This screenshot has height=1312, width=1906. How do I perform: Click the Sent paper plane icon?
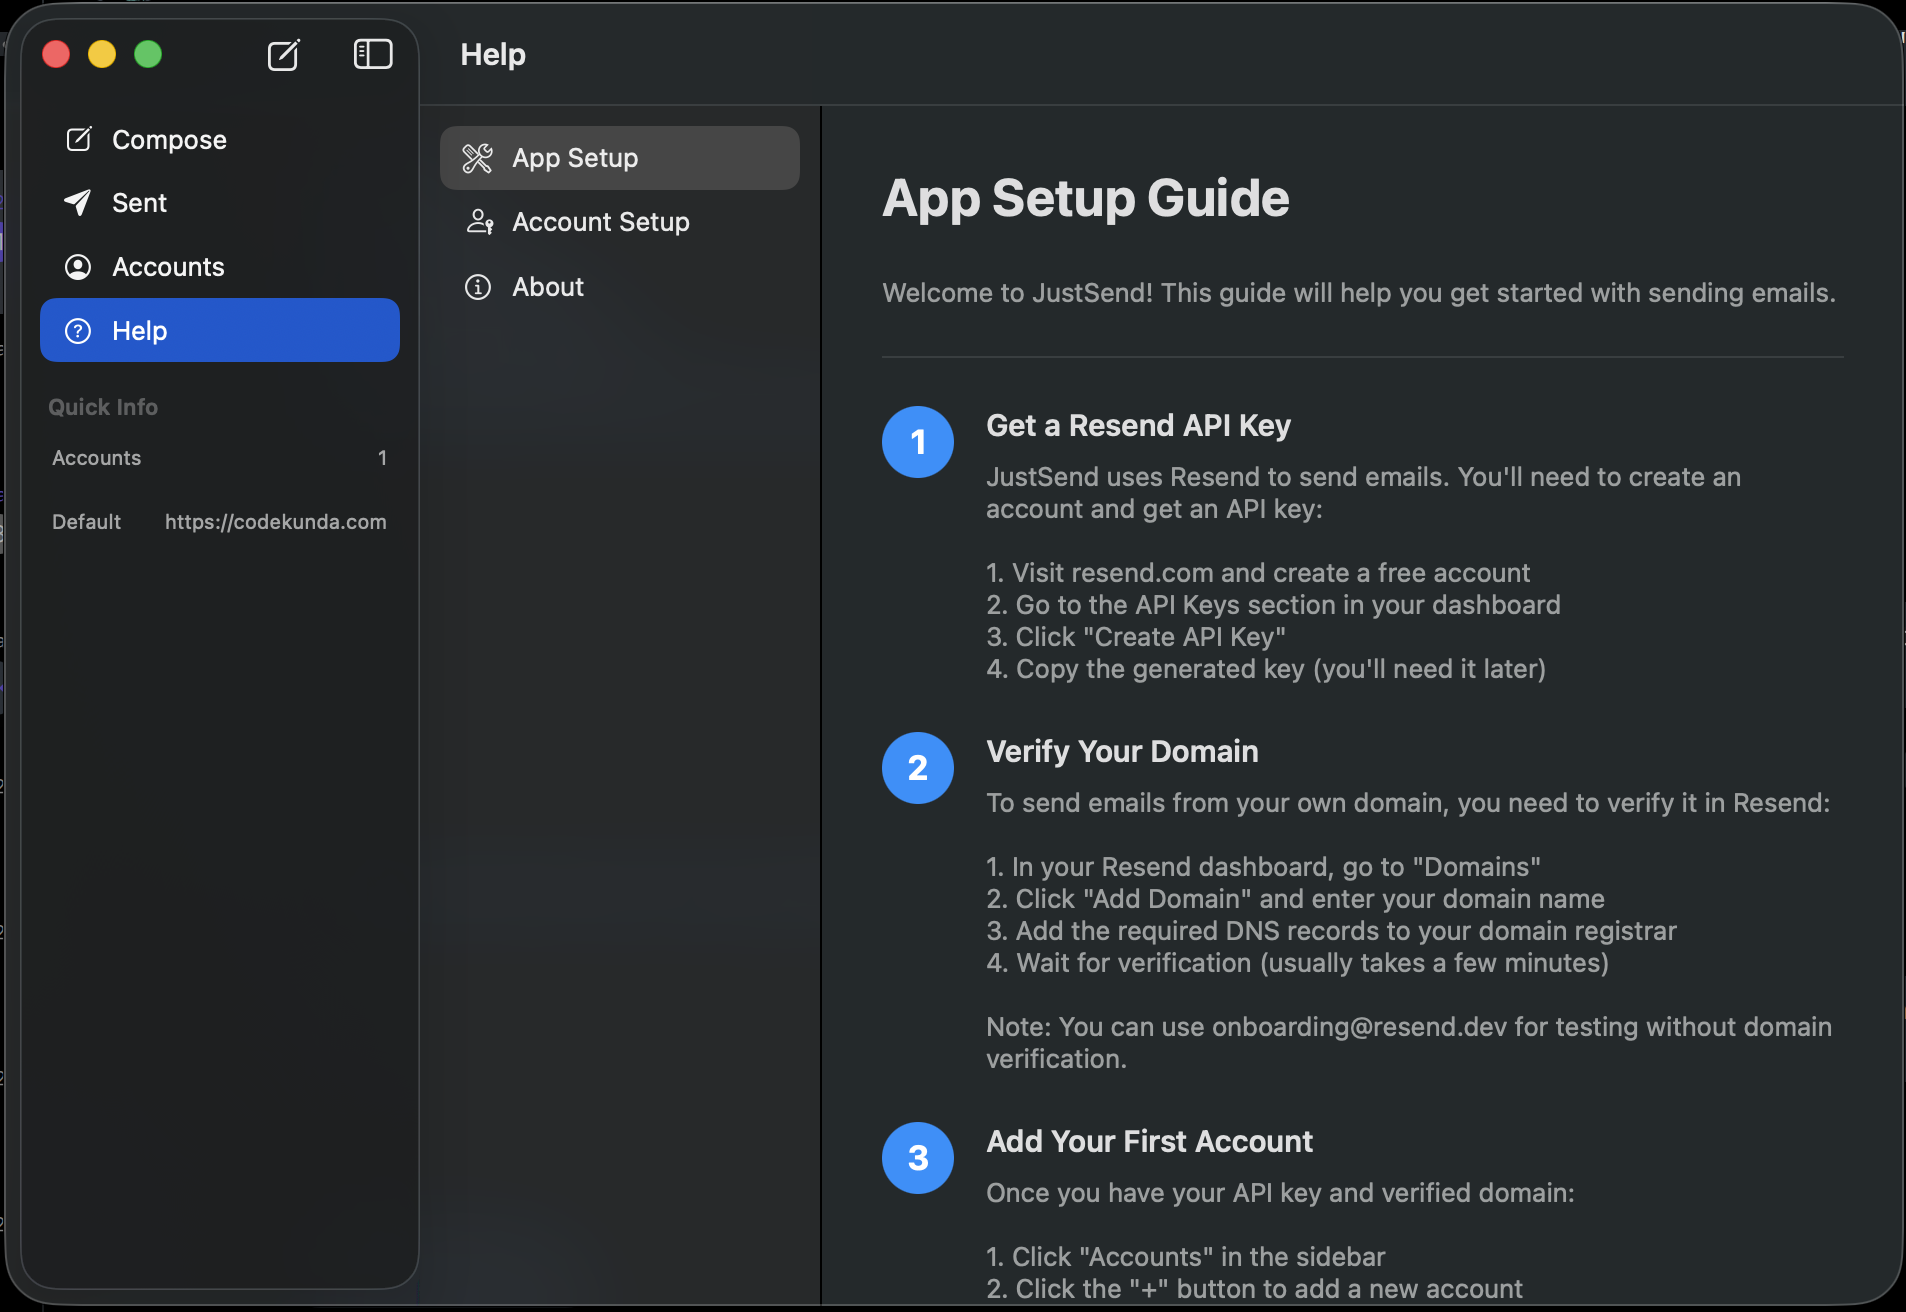tap(78, 203)
